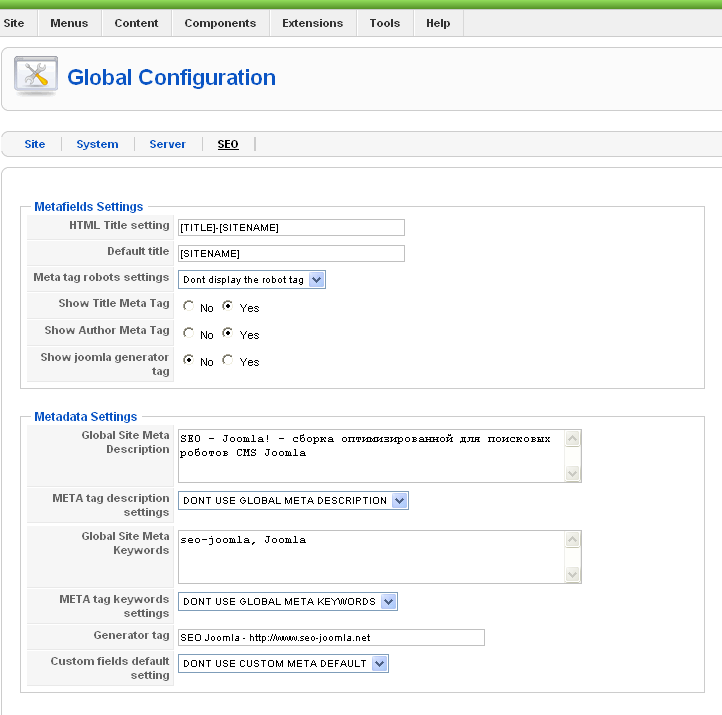The height and width of the screenshot is (715, 722).
Task: Open the Help menu
Action: [x=438, y=23]
